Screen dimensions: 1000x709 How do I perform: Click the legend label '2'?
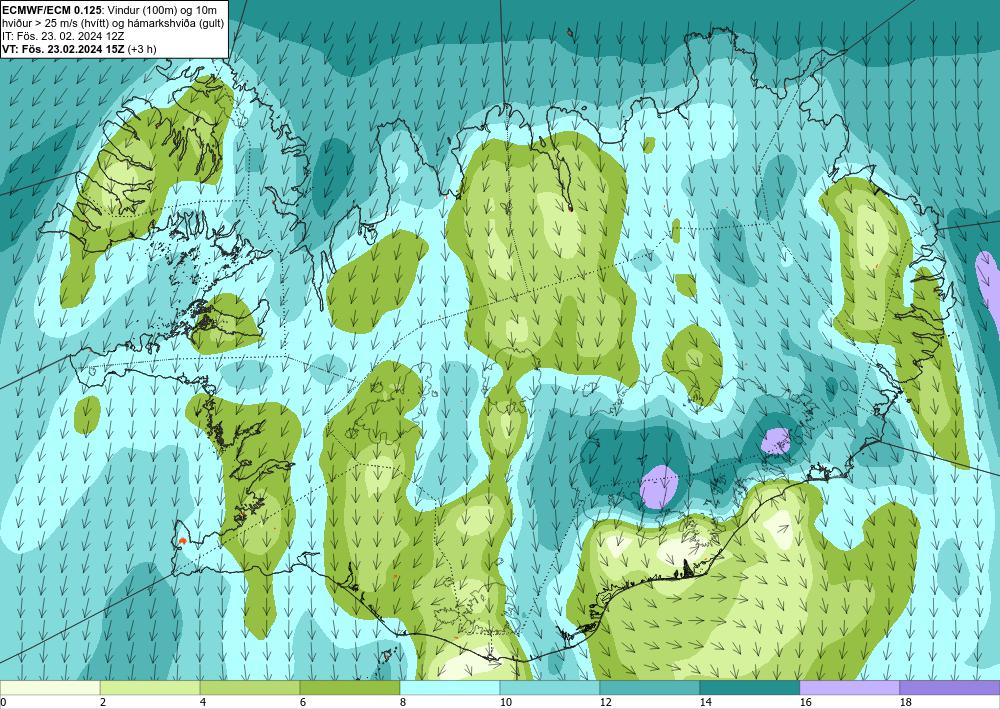point(103,702)
